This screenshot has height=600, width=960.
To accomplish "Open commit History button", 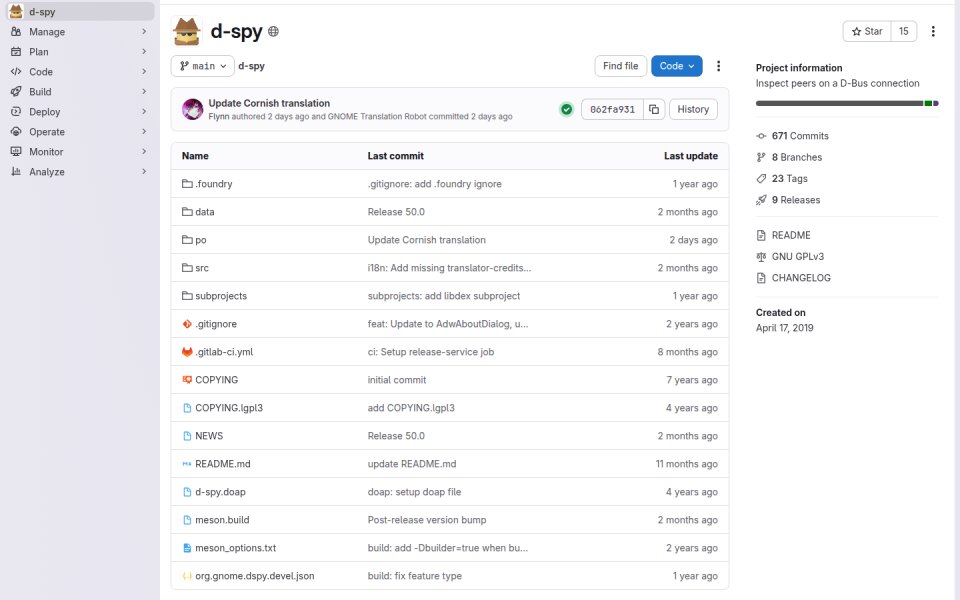I will coord(693,110).
